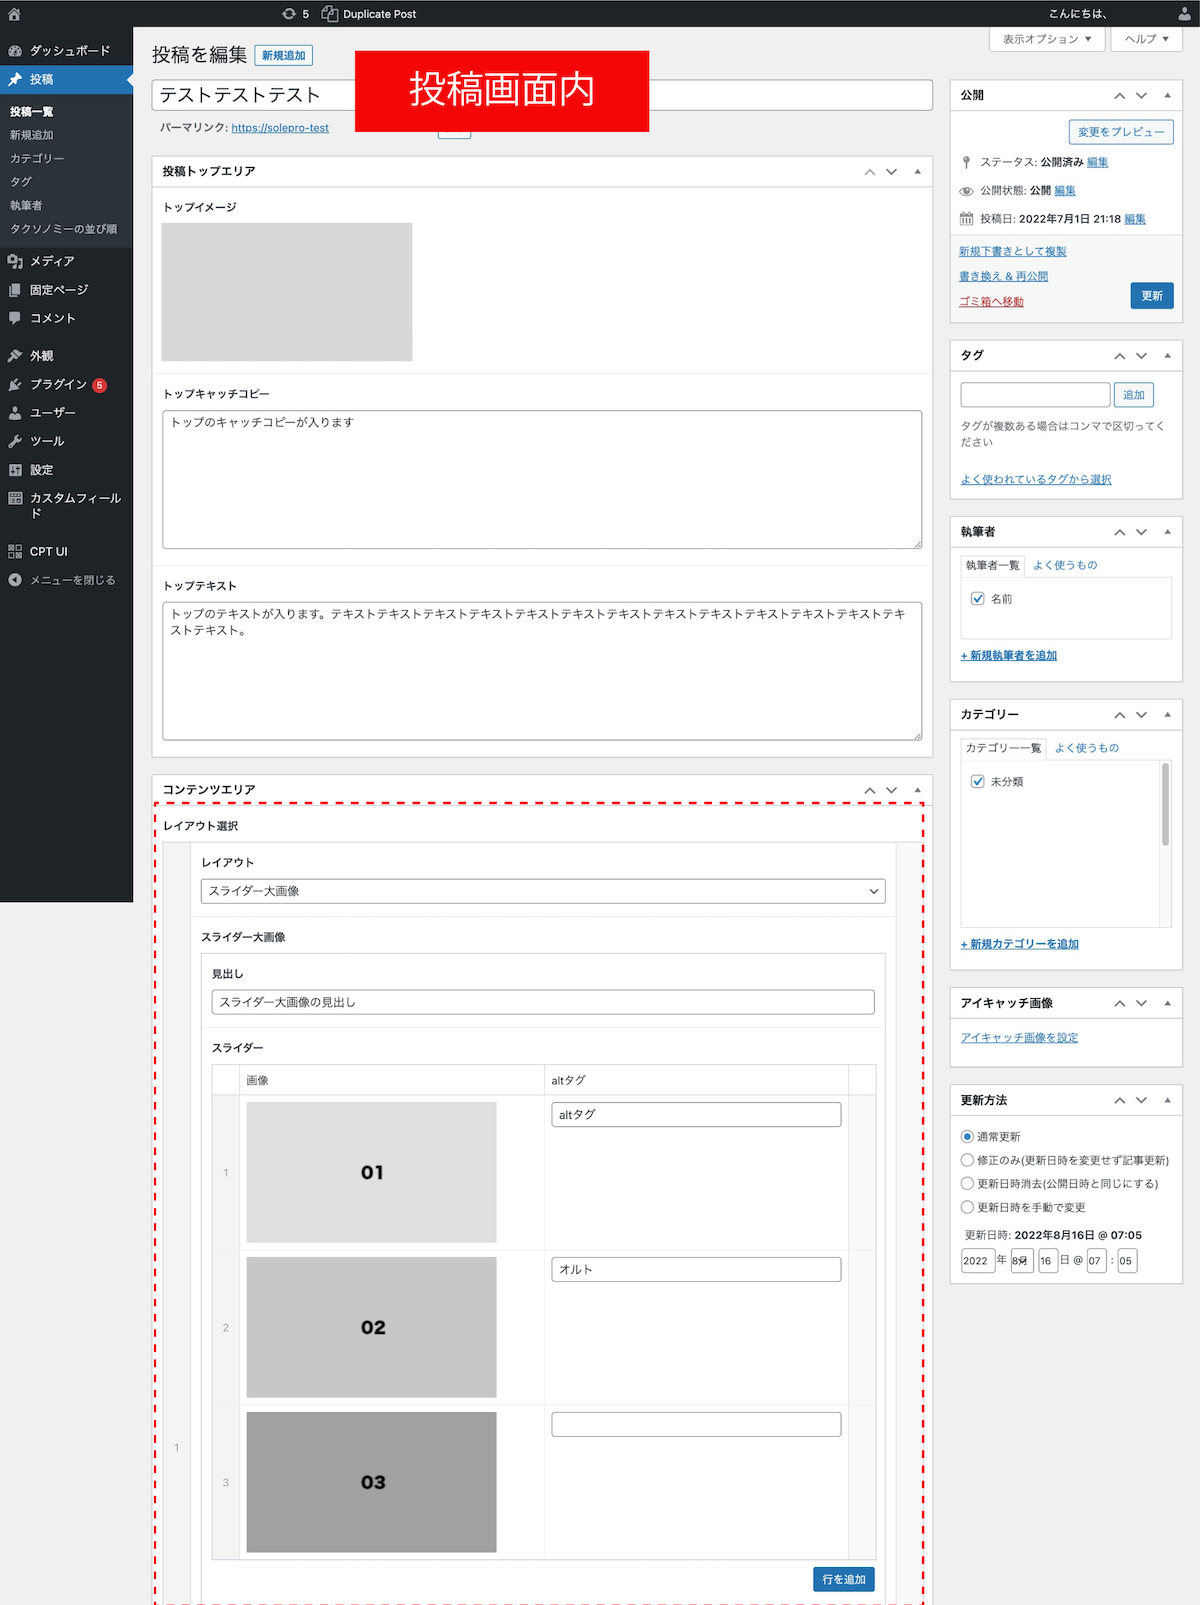Click the updates refresh icon
Viewport: 1200px width, 1605px height.
(289, 14)
